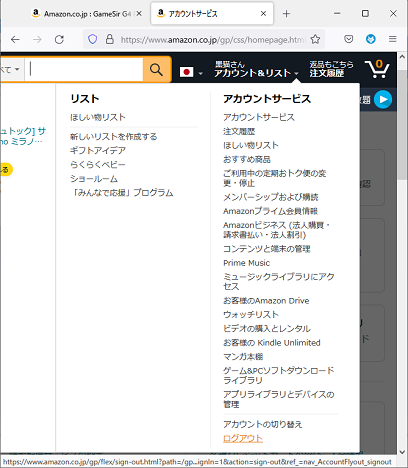408x468 pixels.
Task: Open ほしい物リスト in account services column
Action: (x=251, y=145)
